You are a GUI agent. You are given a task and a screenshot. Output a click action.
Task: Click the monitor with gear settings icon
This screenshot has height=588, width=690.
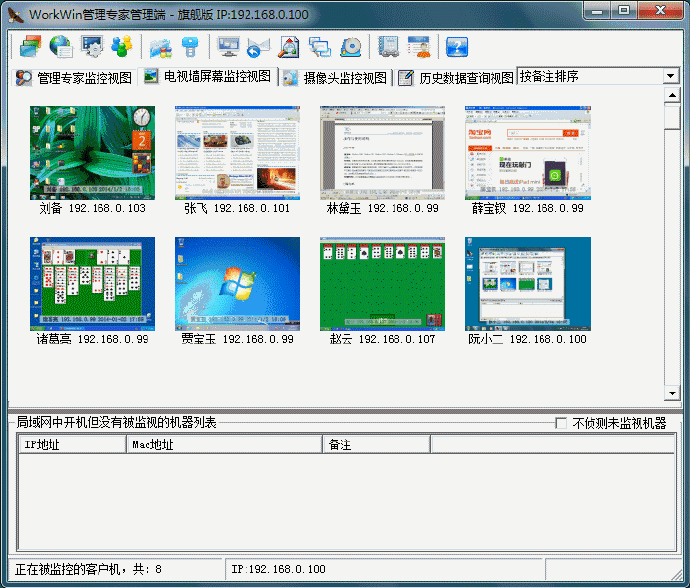click(92, 46)
